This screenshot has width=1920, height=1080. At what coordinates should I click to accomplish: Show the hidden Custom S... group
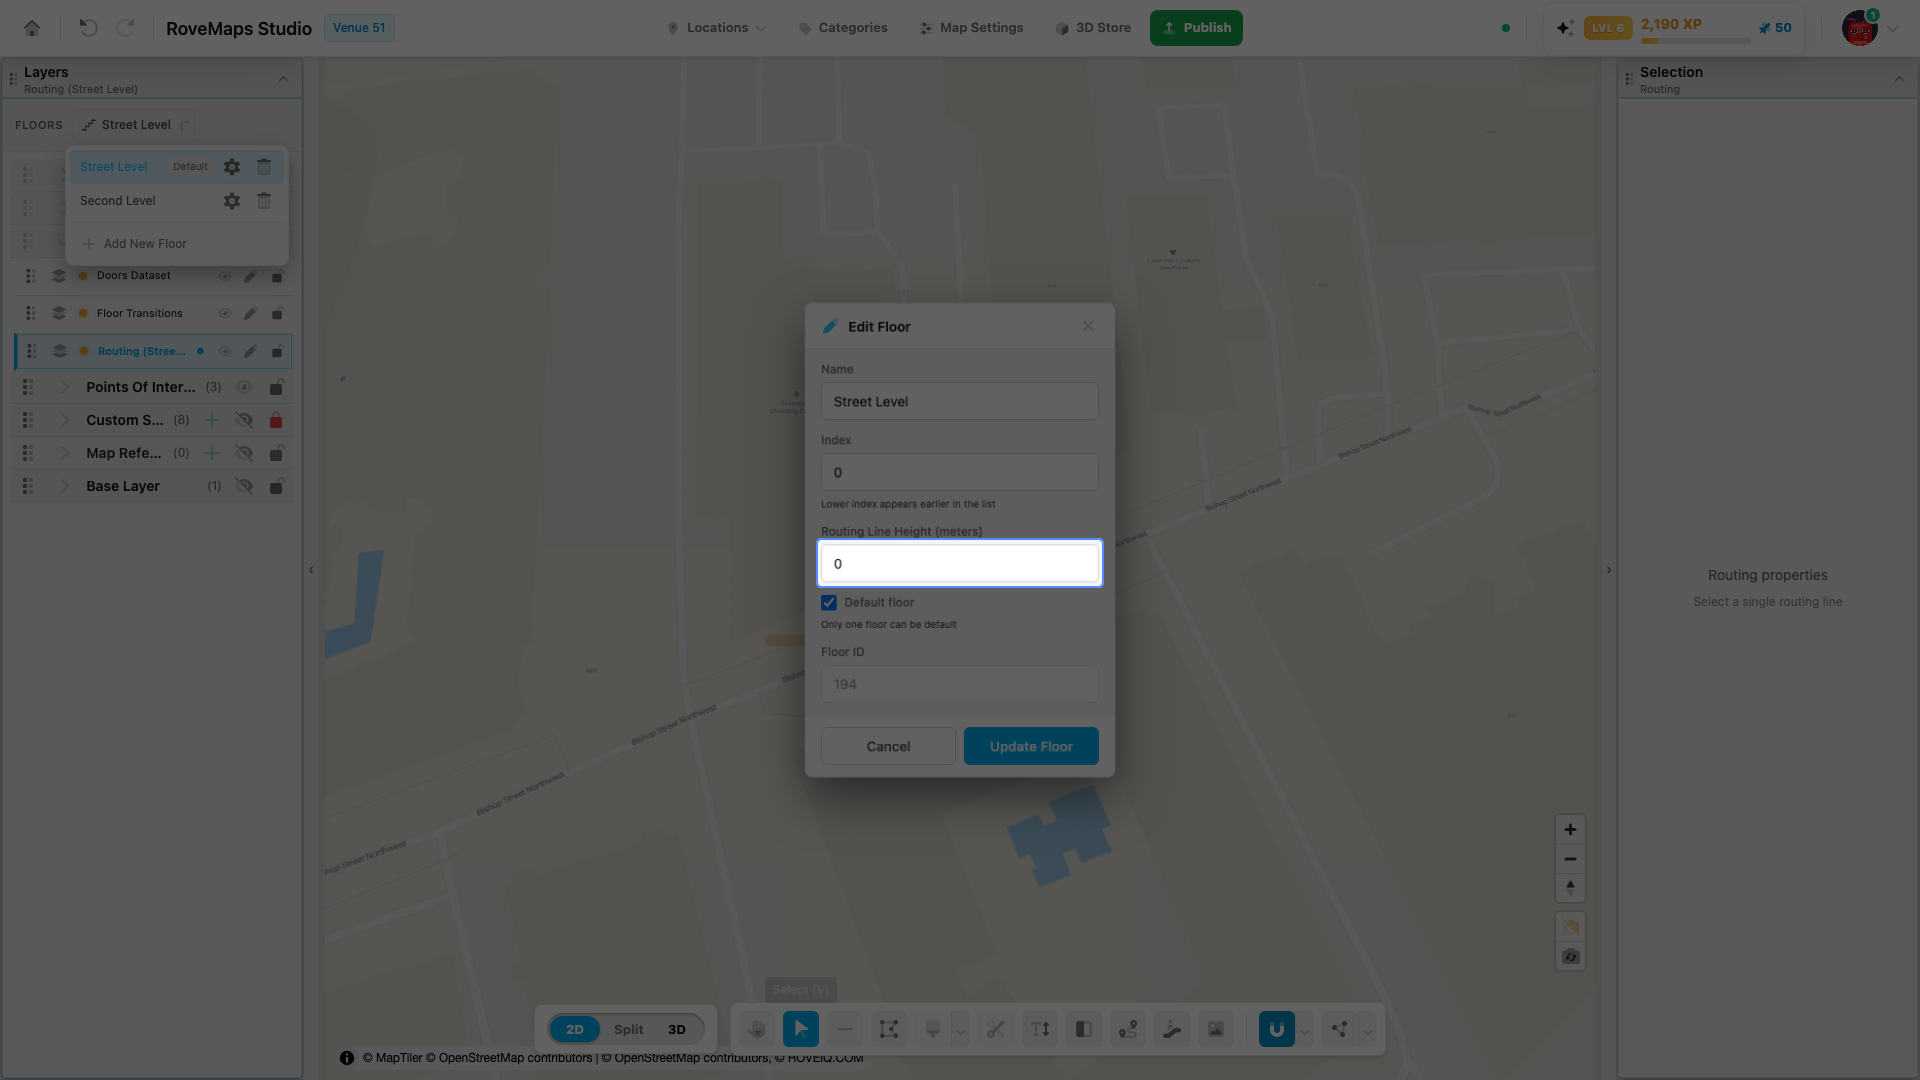click(x=244, y=420)
